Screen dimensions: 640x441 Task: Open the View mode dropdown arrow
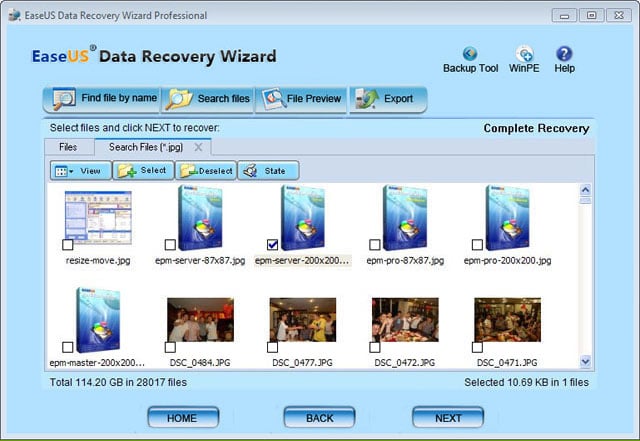71,172
